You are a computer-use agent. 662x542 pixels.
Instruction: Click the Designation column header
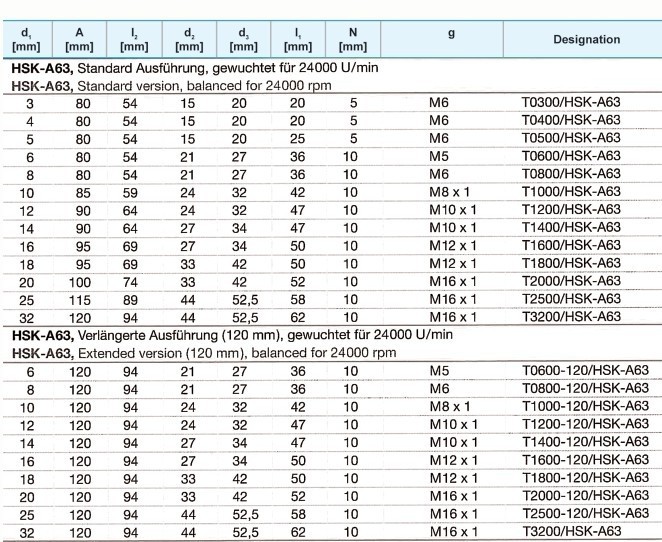(585, 39)
